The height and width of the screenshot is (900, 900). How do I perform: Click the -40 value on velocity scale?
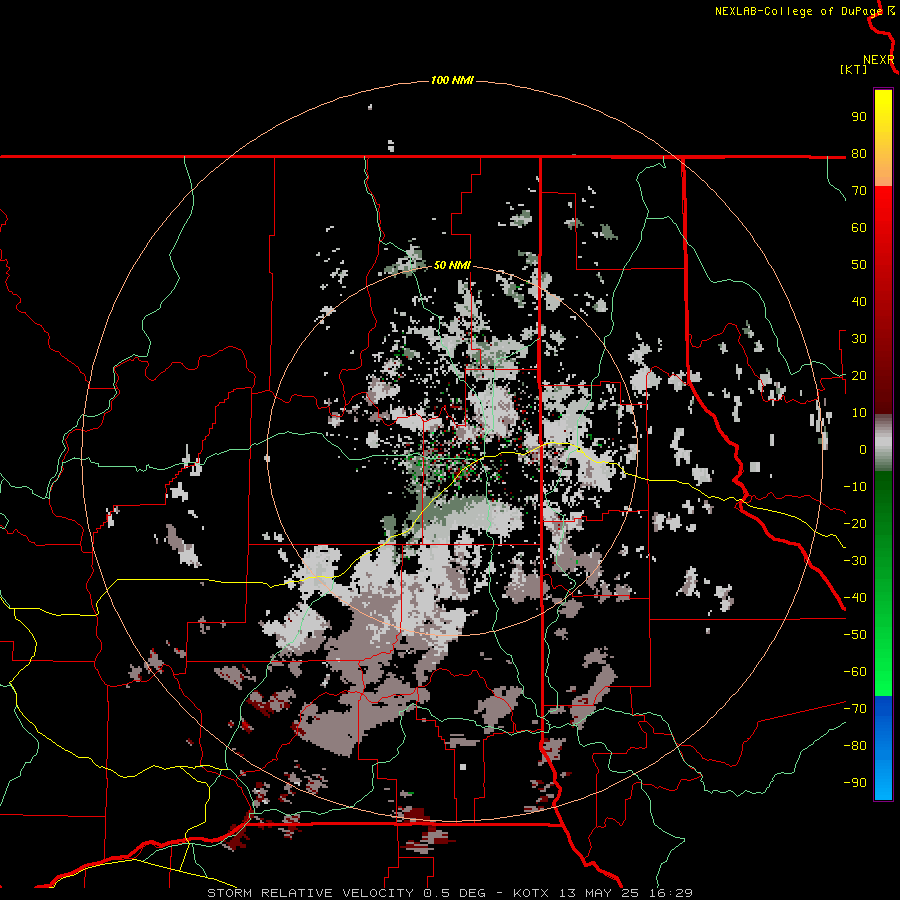[855, 598]
